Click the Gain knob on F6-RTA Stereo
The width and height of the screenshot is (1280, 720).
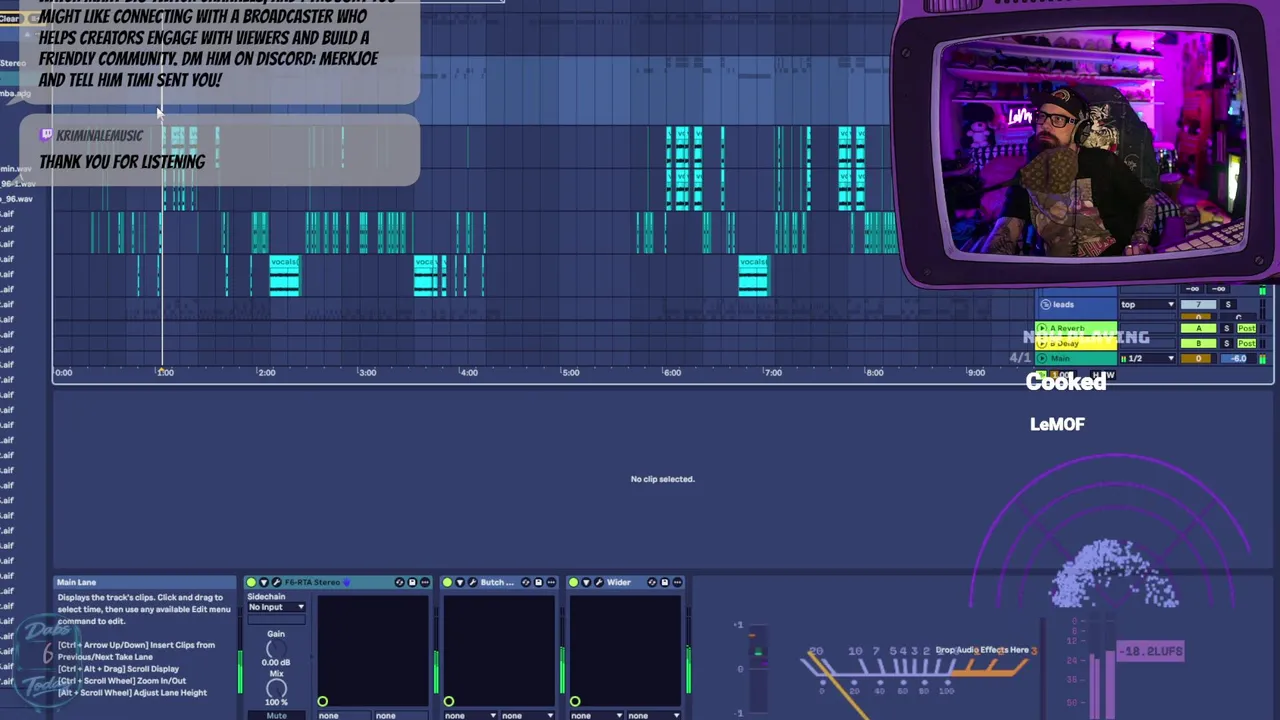click(x=276, y=650)
